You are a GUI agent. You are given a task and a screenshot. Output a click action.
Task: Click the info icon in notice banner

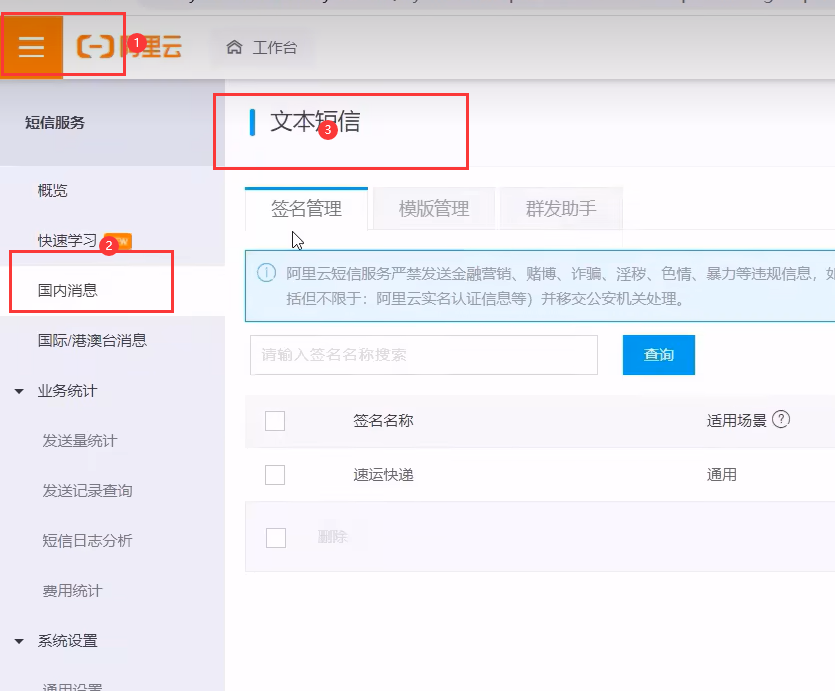tap(266, 273)
